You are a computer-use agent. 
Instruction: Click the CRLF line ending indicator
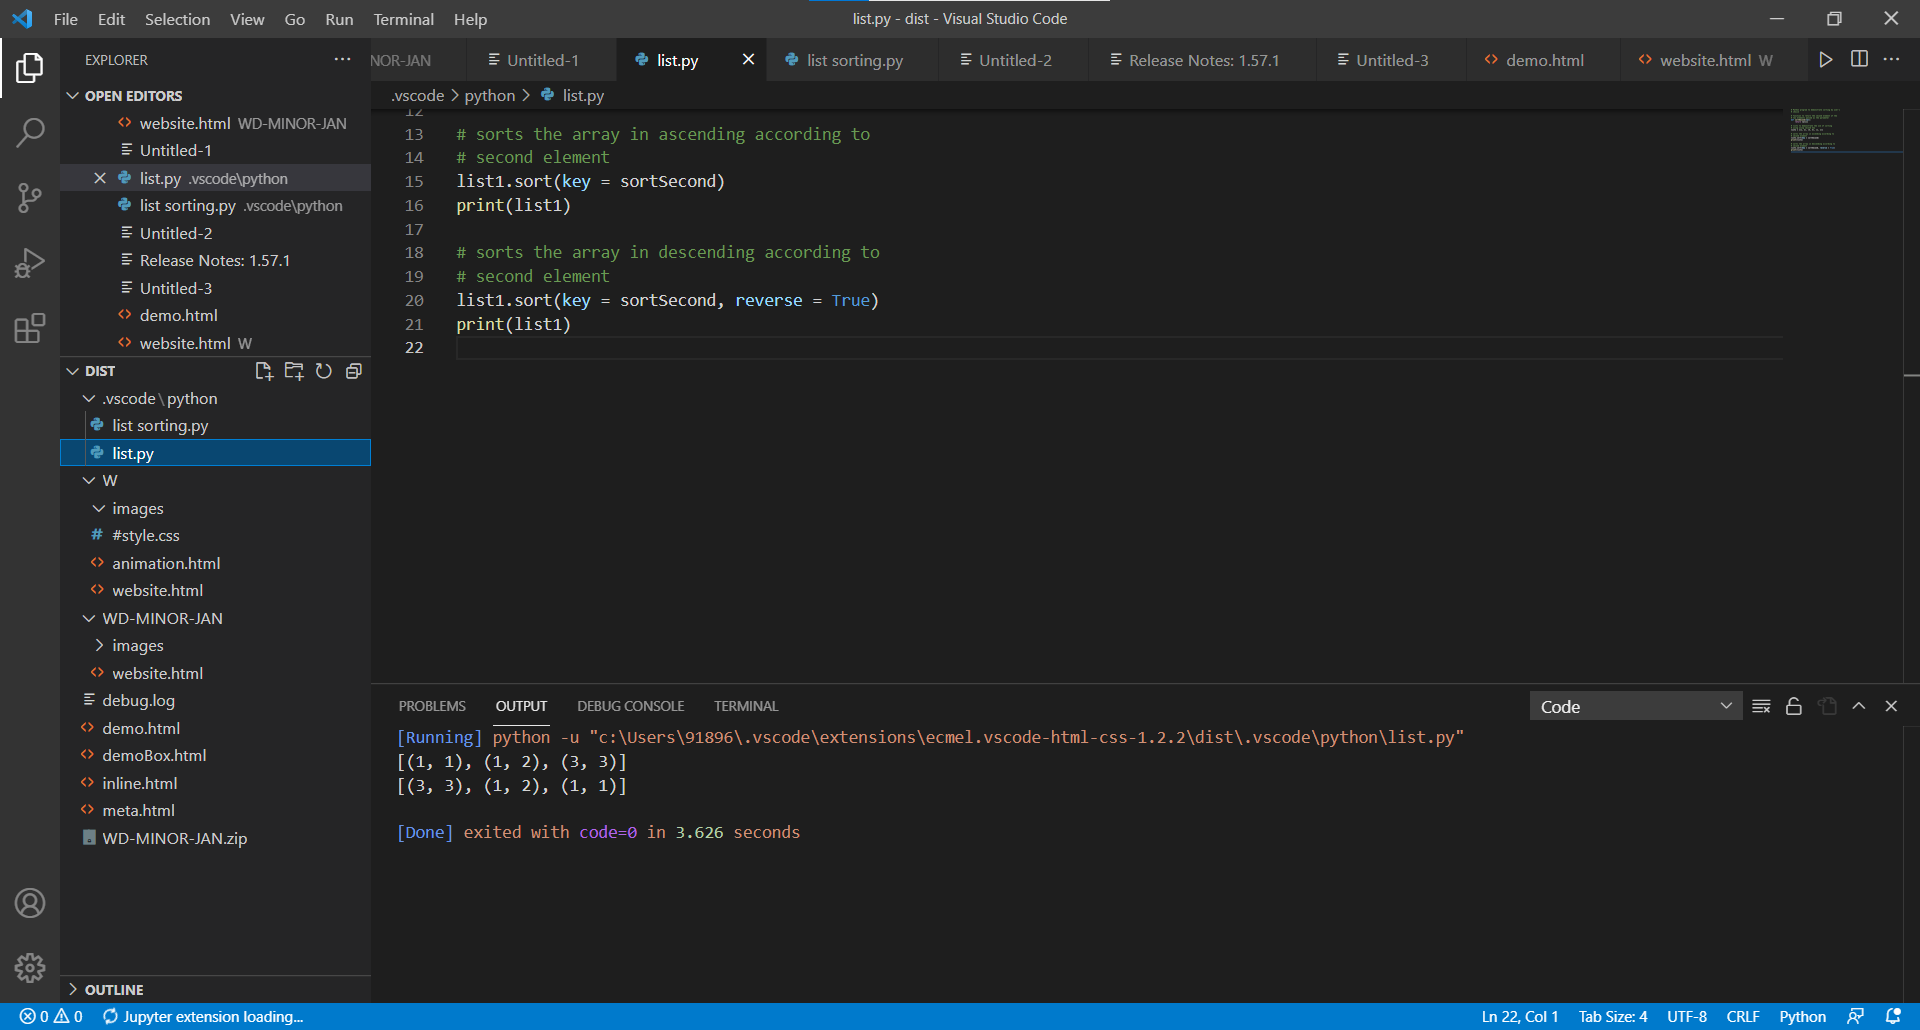coord(1742,1016)
